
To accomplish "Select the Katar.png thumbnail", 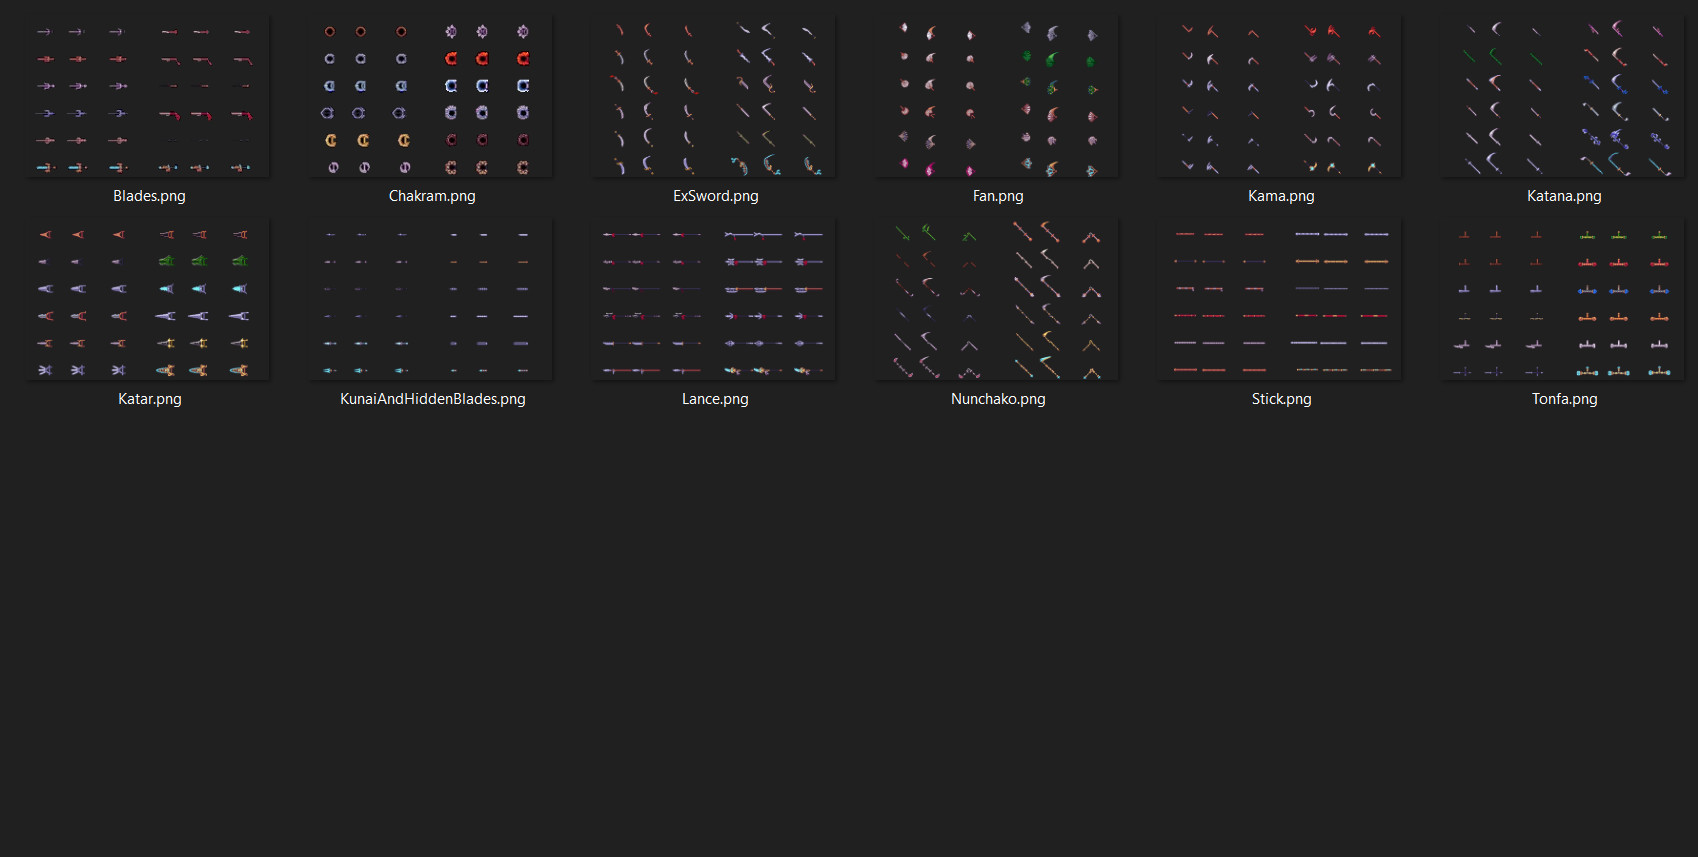I will tap(149, 300).
